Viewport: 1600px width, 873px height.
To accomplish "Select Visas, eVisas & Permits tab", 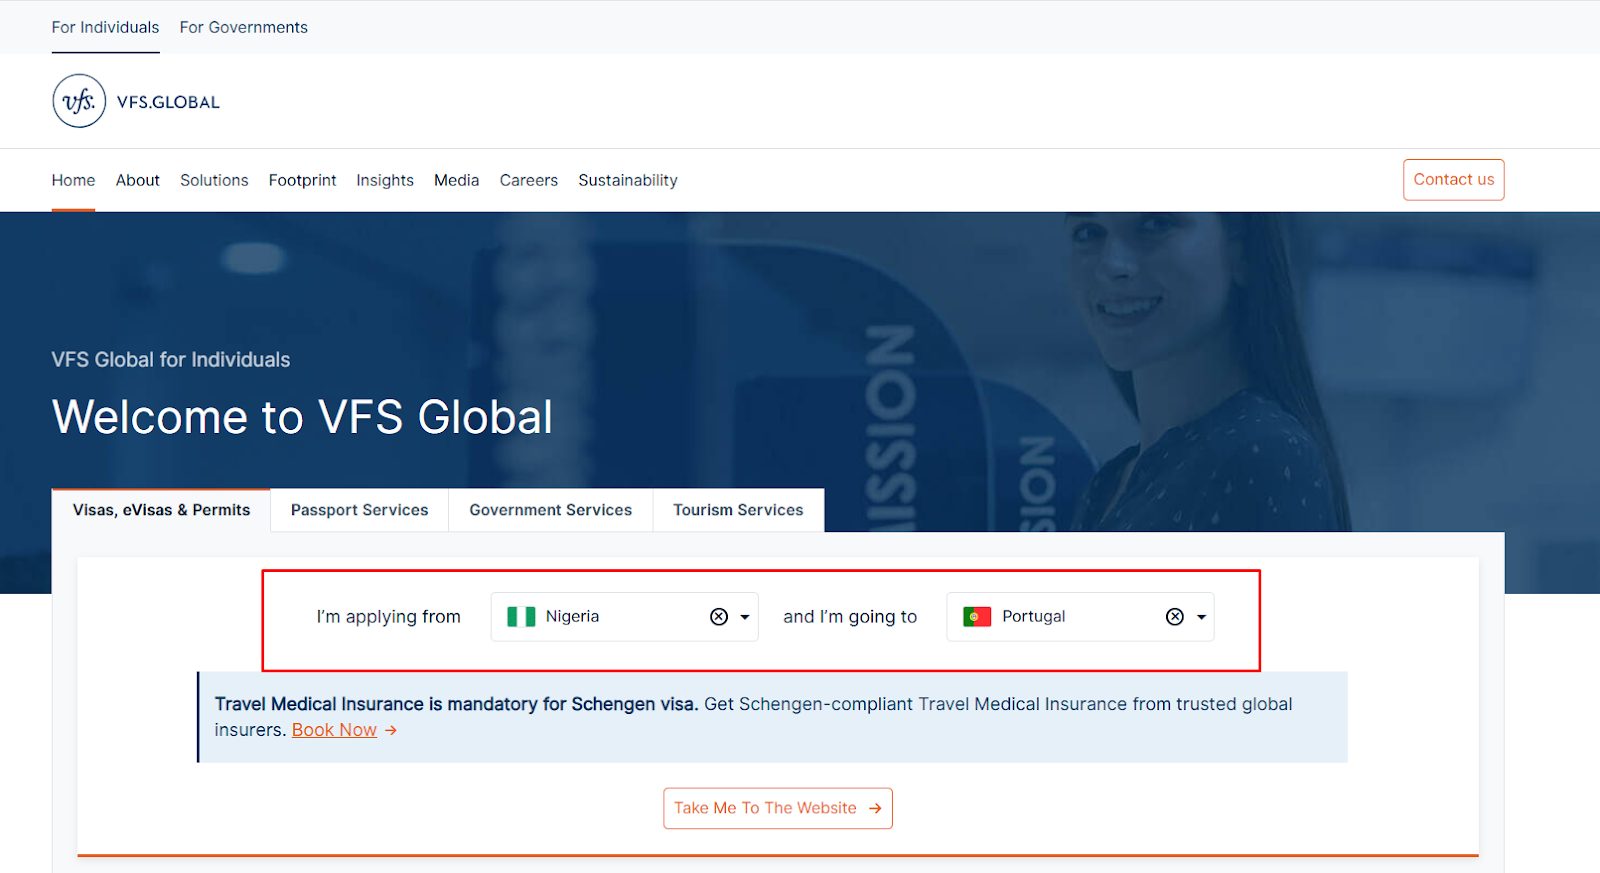I will 161,510.
